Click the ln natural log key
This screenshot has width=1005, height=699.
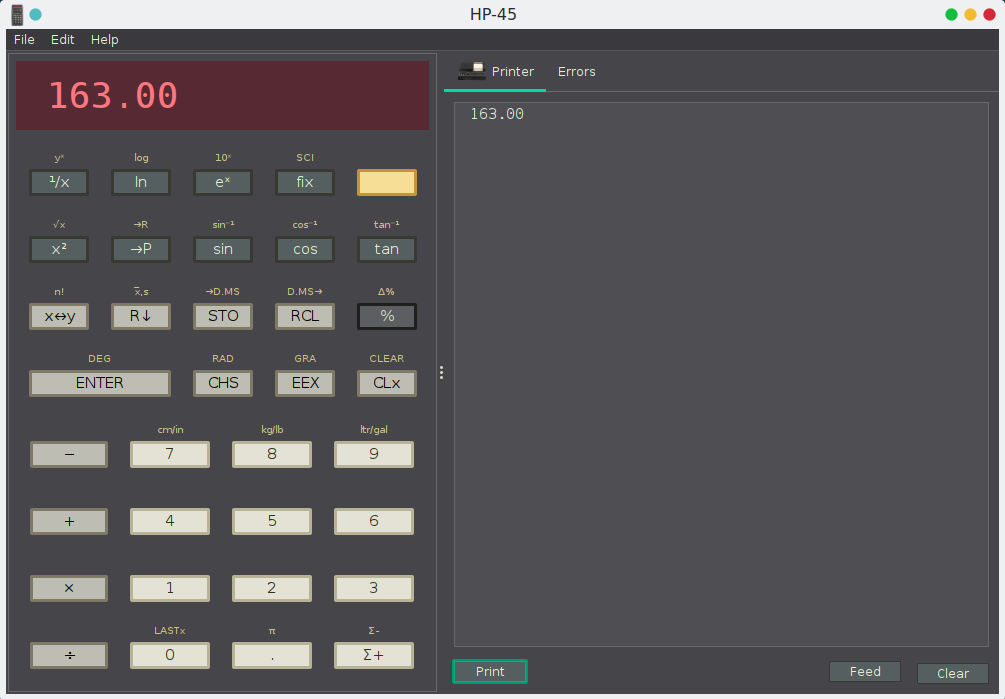141,183
